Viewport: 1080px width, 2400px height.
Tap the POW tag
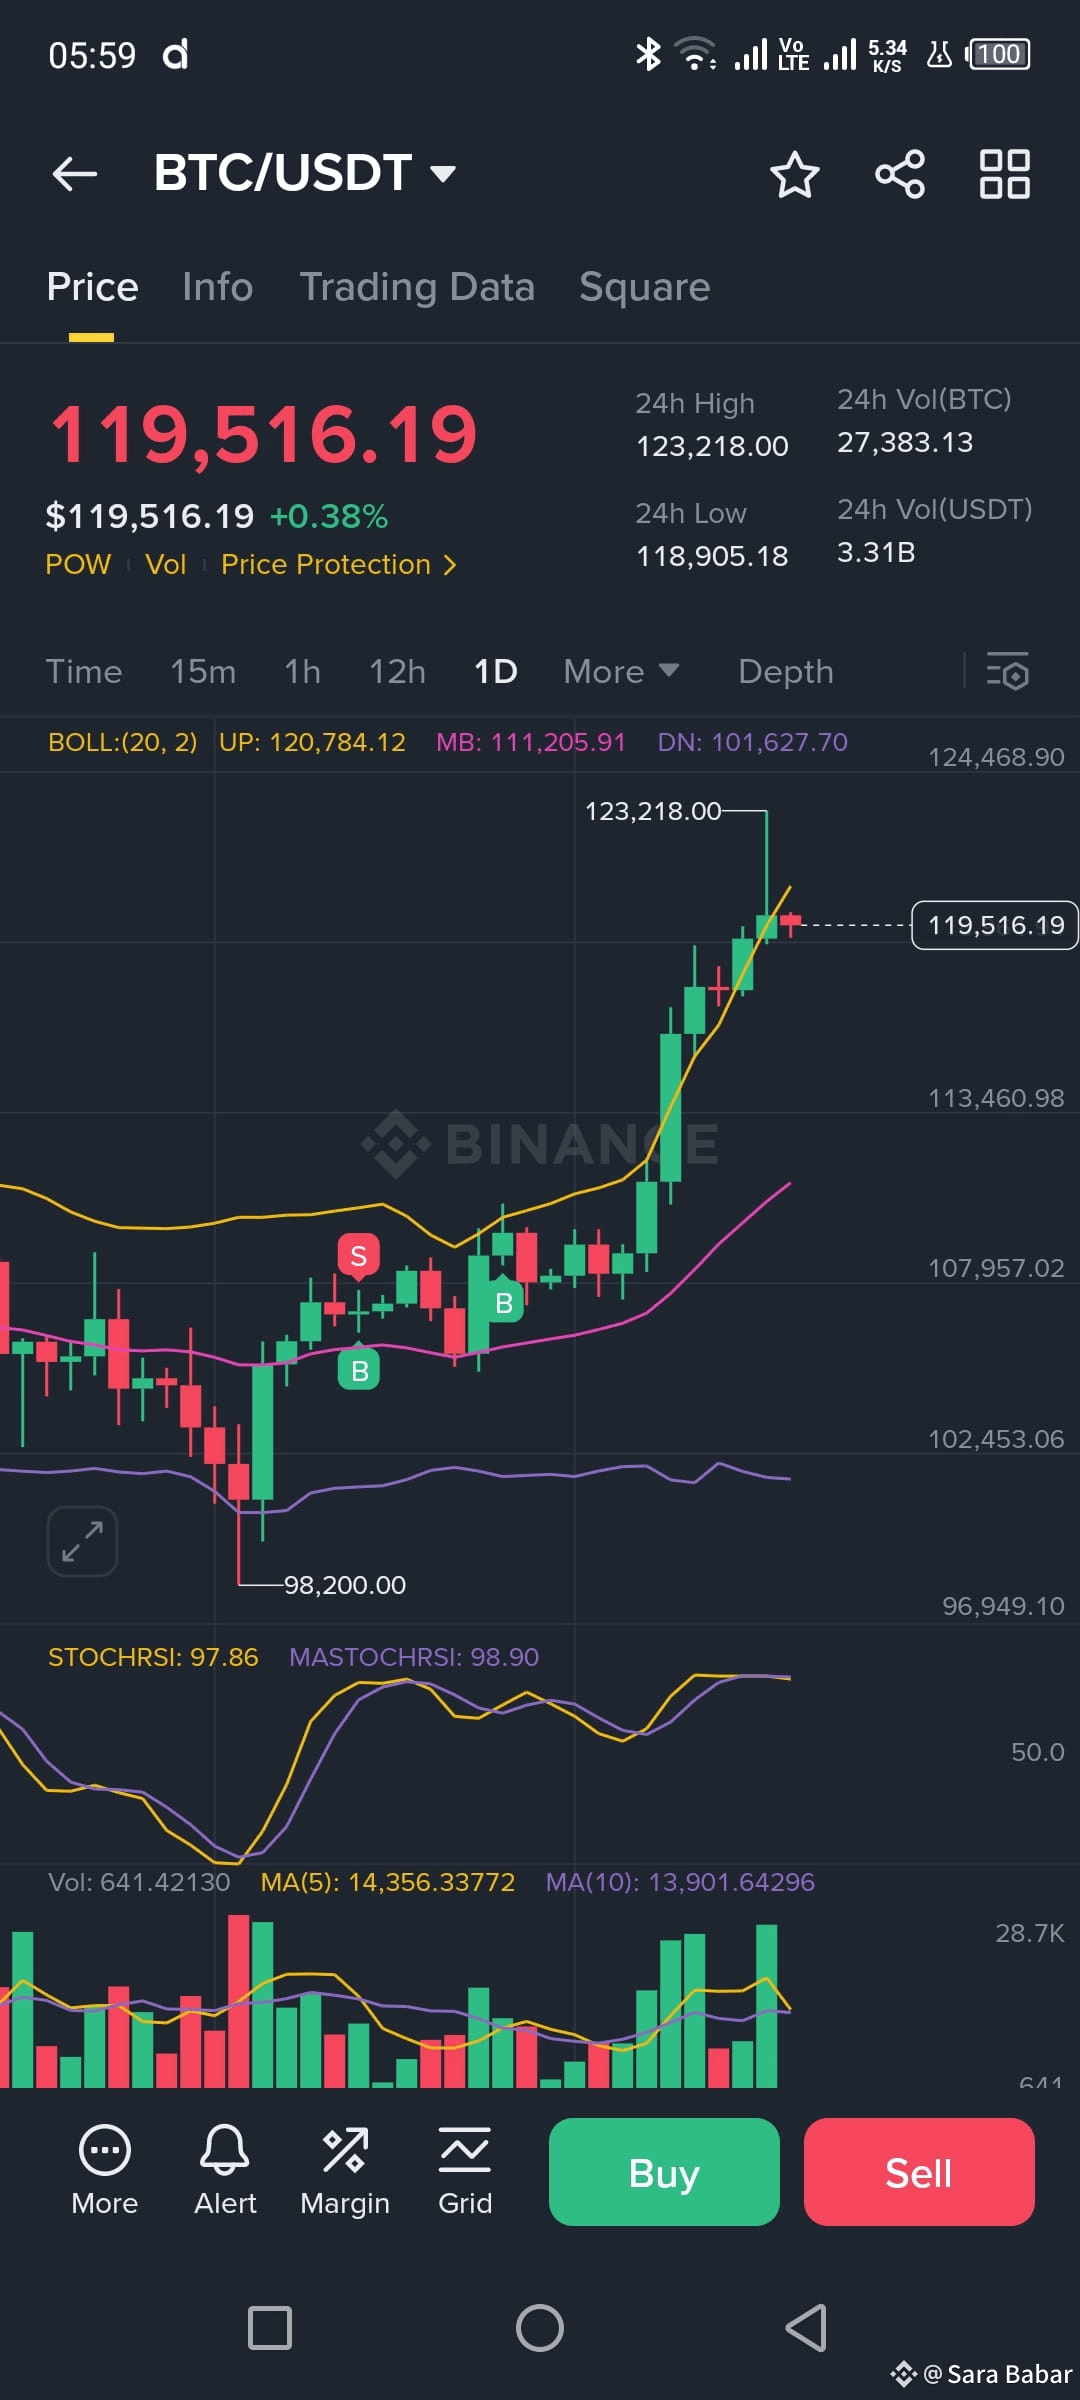78,564
